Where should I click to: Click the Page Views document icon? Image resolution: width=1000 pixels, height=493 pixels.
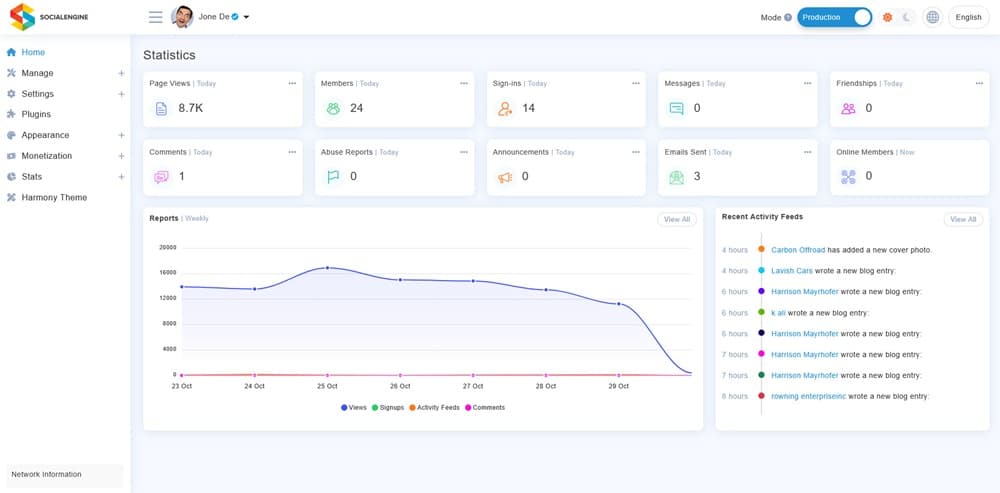pyautogui.click(x=161, y=108)
